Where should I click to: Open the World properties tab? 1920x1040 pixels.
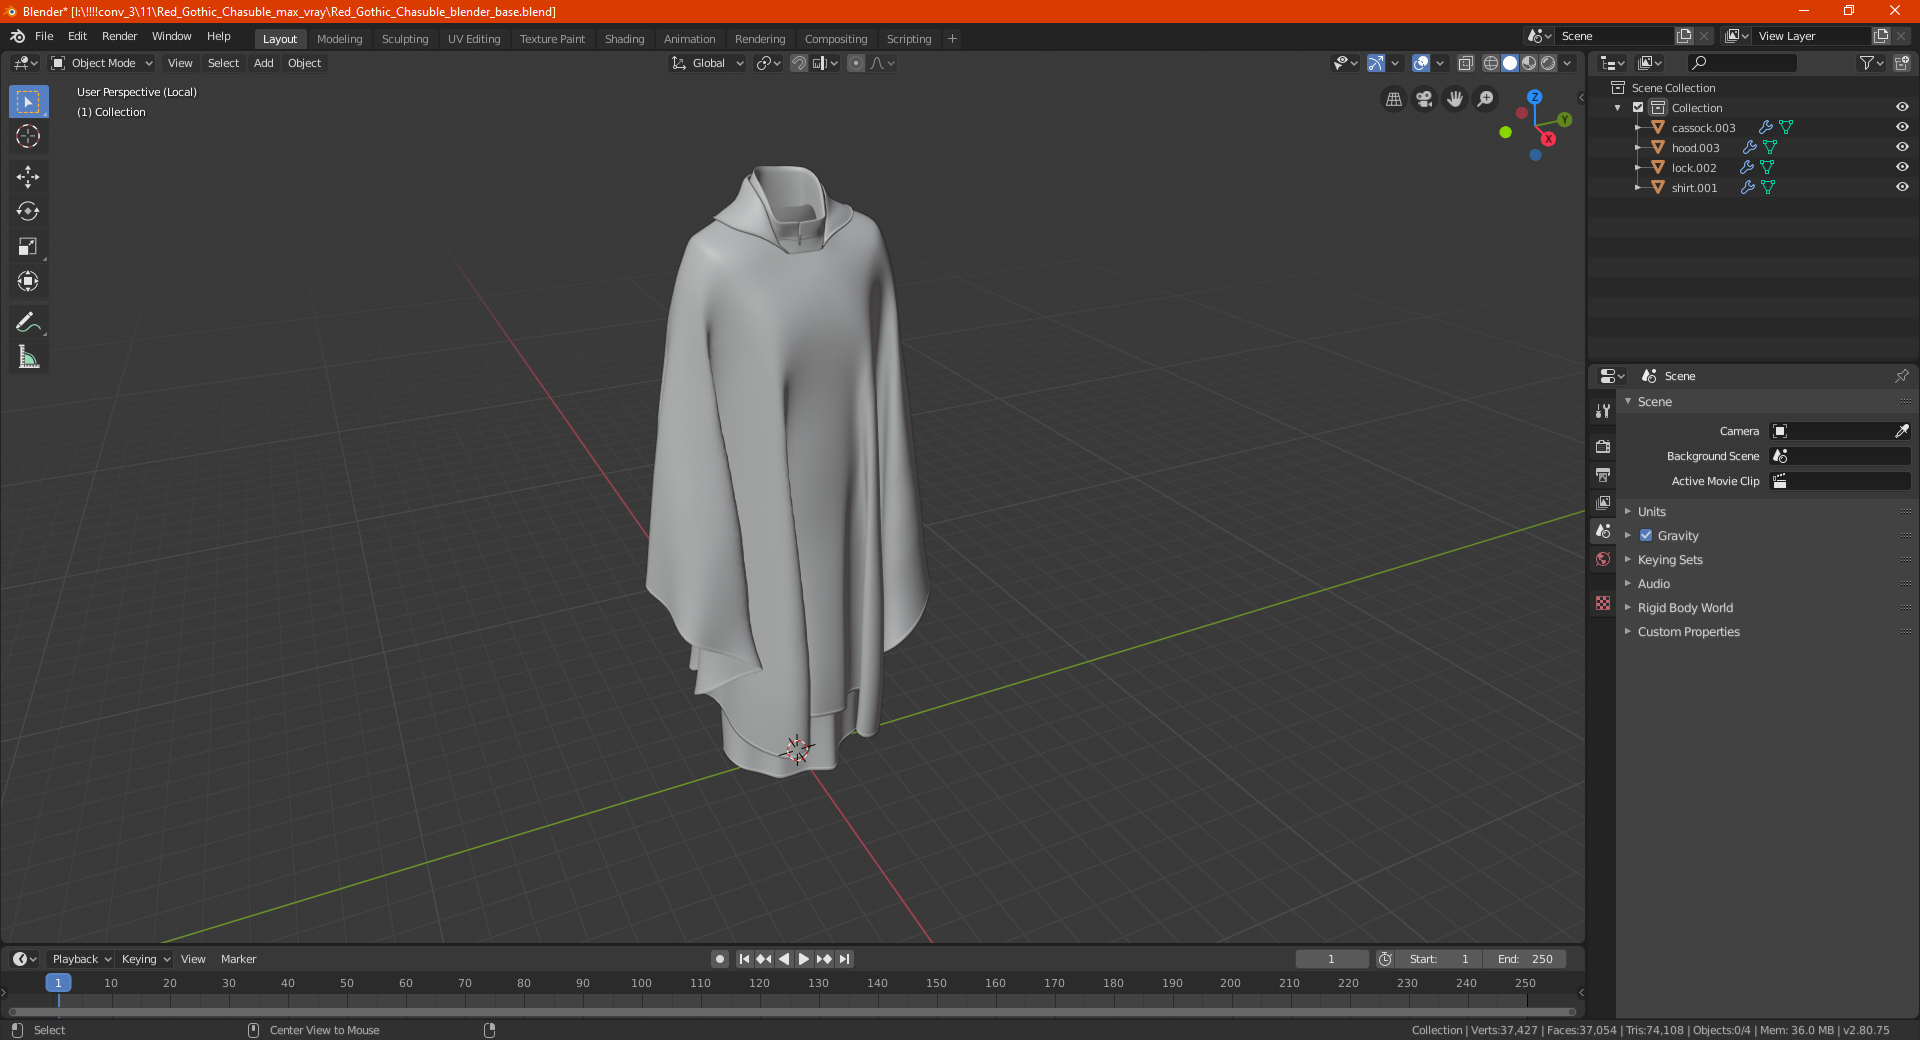[1603, 559]
